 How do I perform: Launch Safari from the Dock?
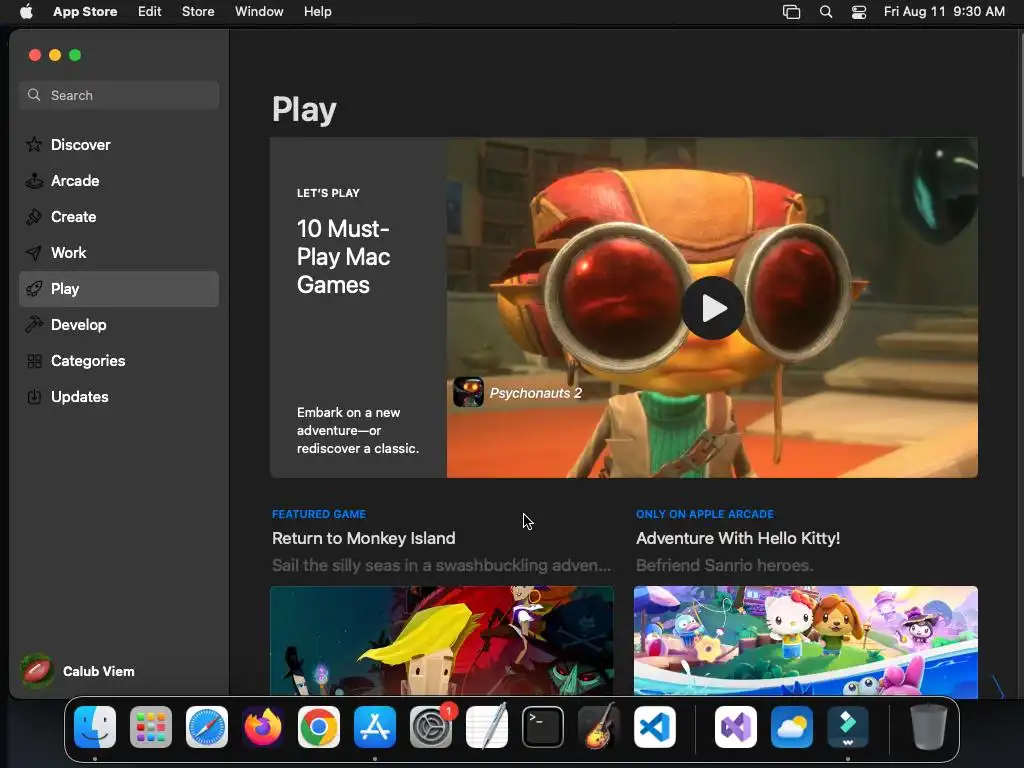[207, 727]
